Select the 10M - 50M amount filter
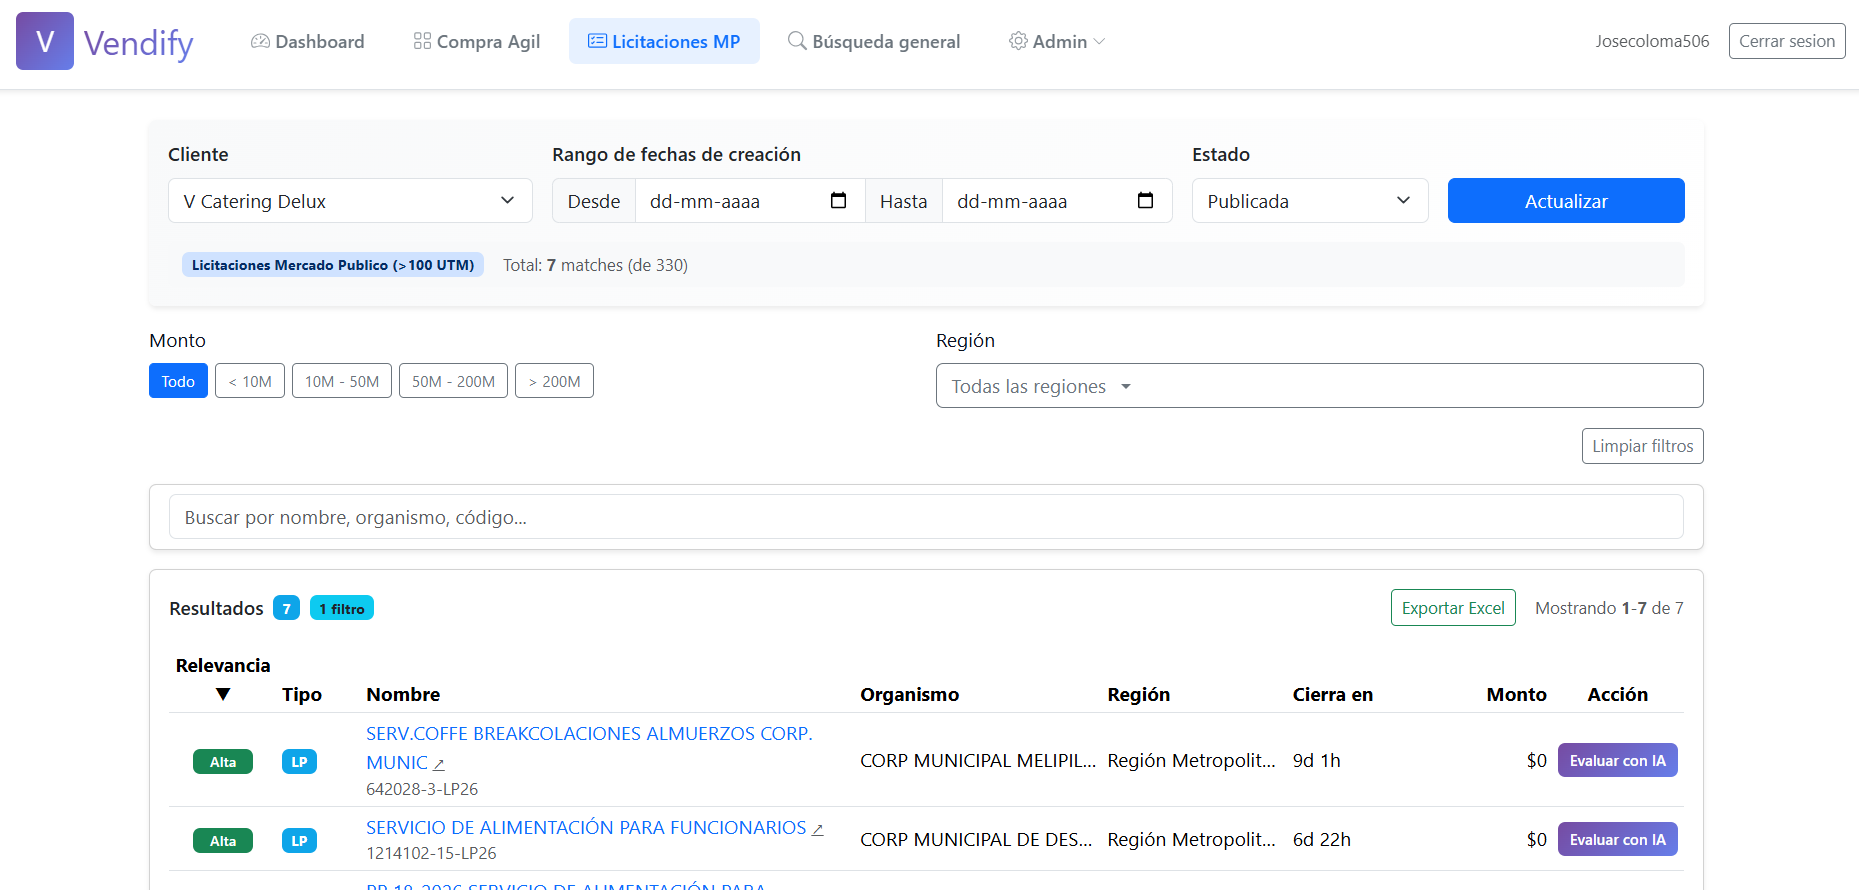This screenshot has width=1859, height=890. [x=342, y=381]
